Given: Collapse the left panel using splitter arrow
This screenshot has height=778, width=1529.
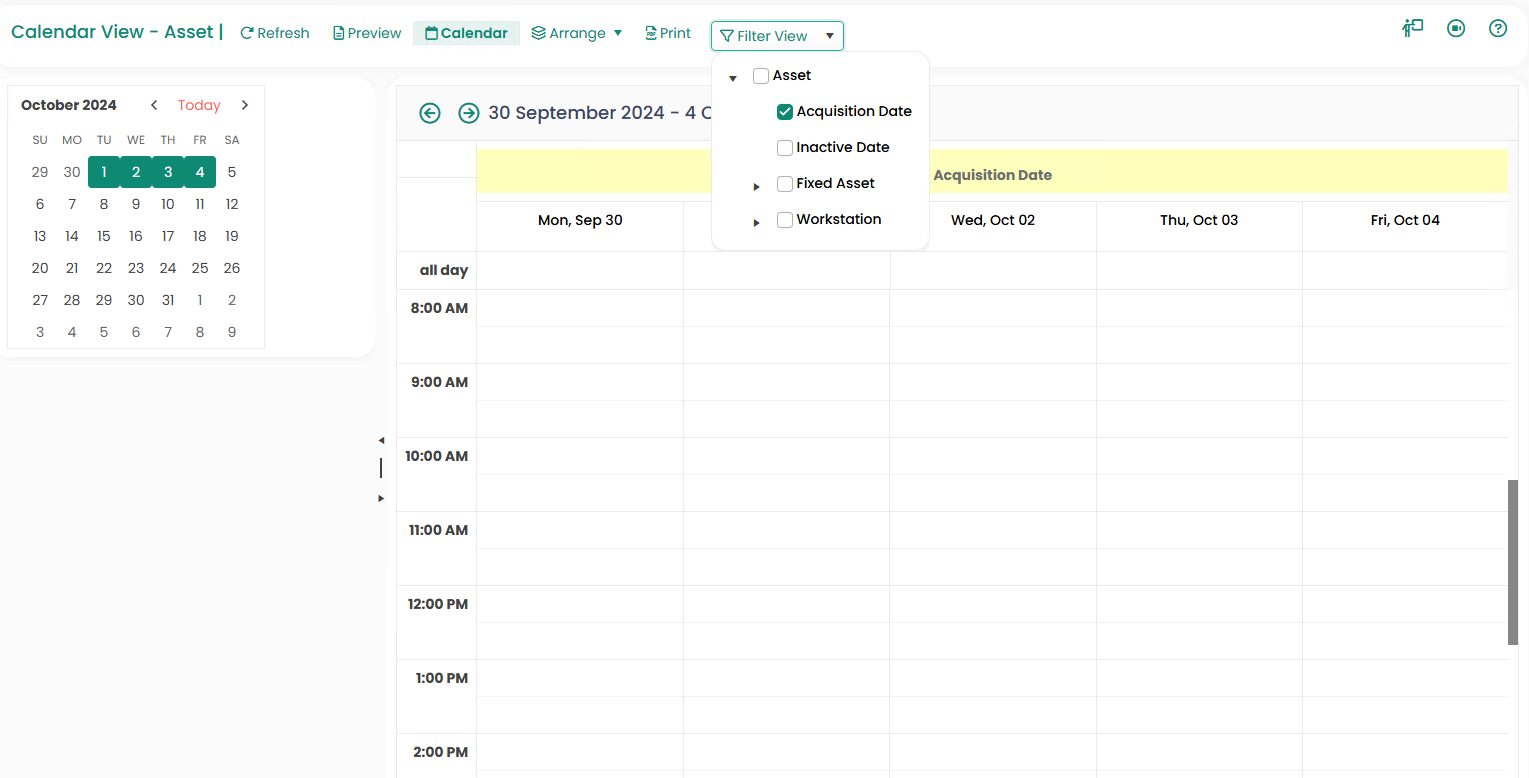Looking at the screenshot, I should click(381, 440).
